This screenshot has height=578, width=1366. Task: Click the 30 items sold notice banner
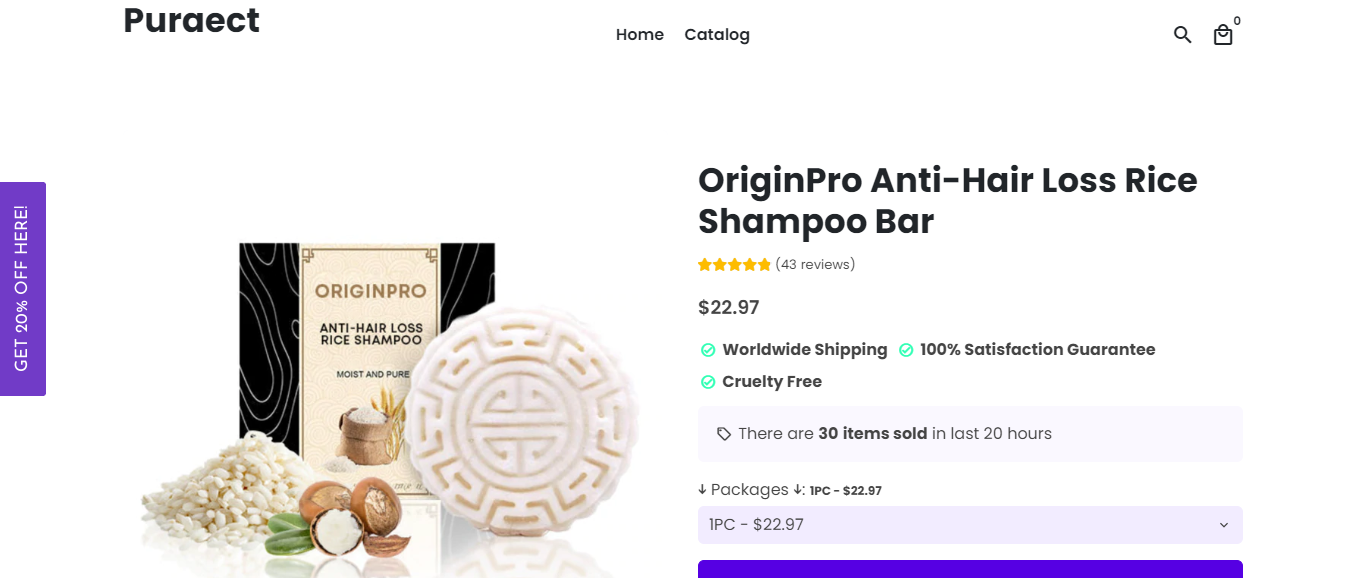970,434
